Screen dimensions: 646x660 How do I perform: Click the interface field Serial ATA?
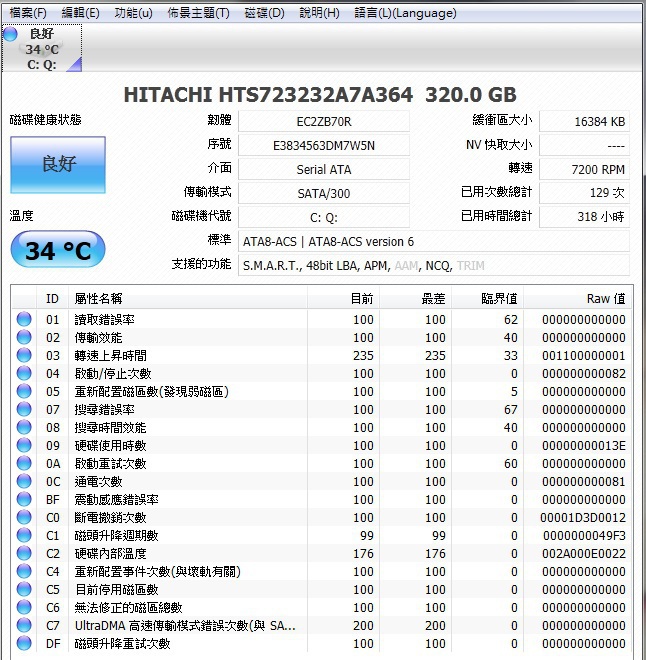click(x=324, y=169)
